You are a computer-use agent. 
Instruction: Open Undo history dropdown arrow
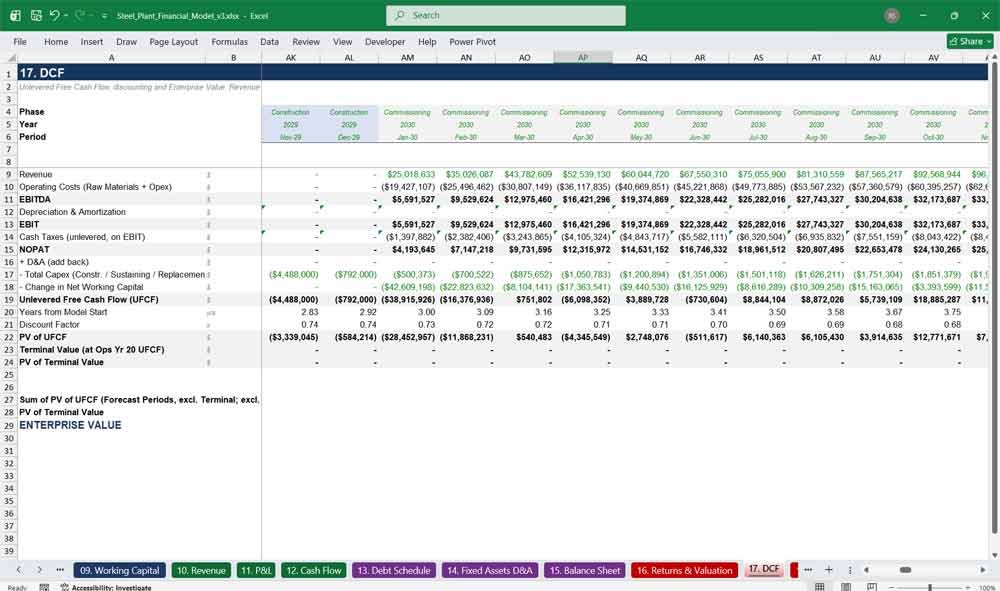(65, 15)
